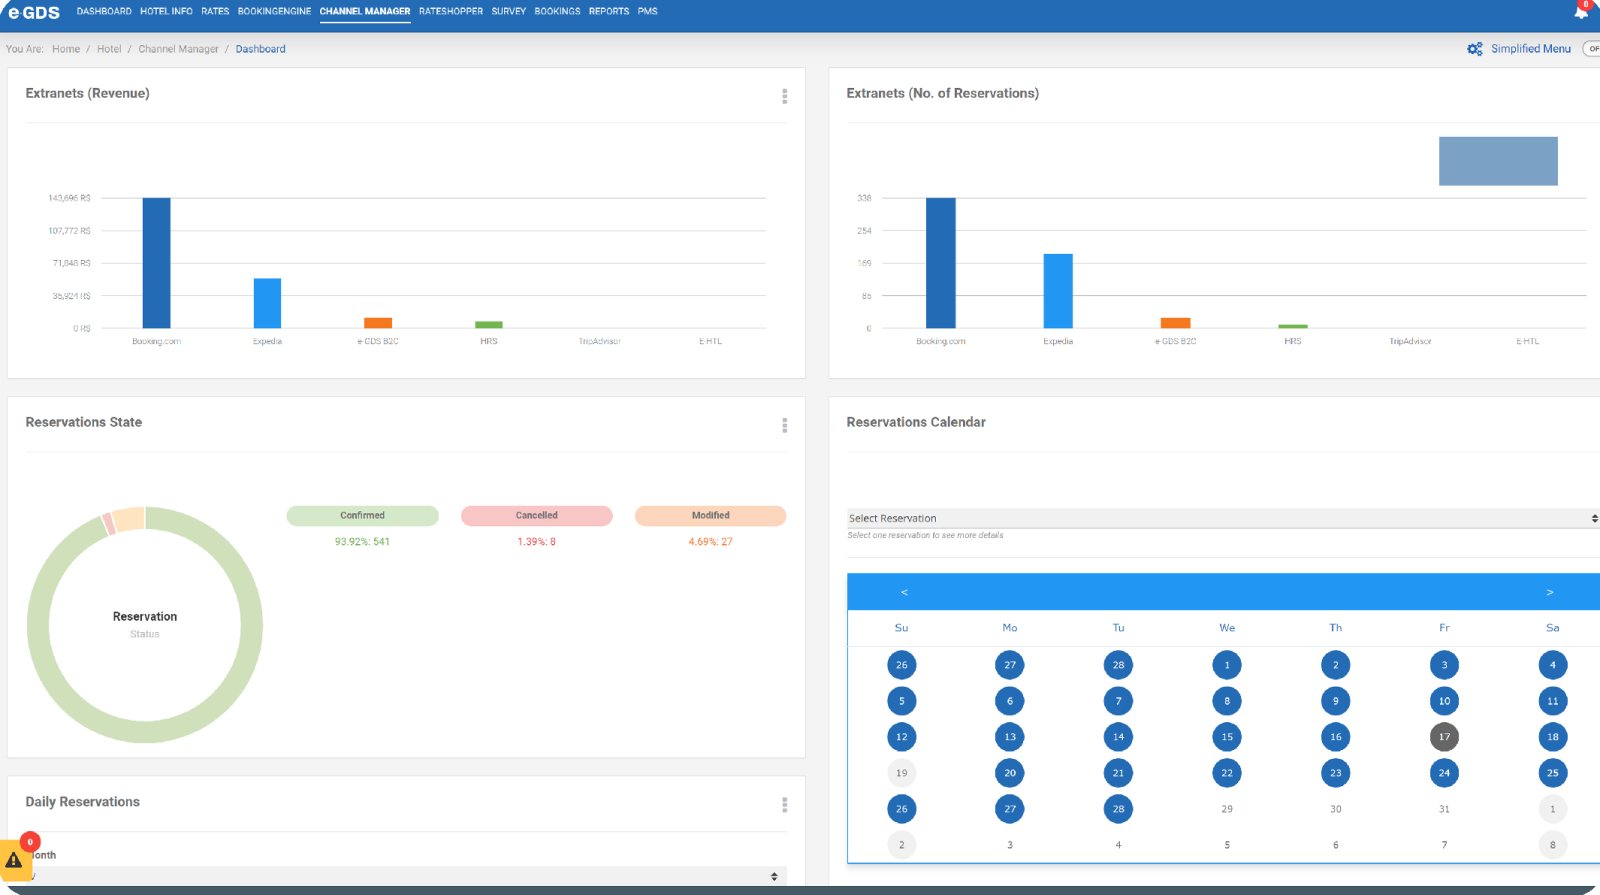
Task: Open the Reports menu
Action: pyautogui.click(x=609, y=12)
